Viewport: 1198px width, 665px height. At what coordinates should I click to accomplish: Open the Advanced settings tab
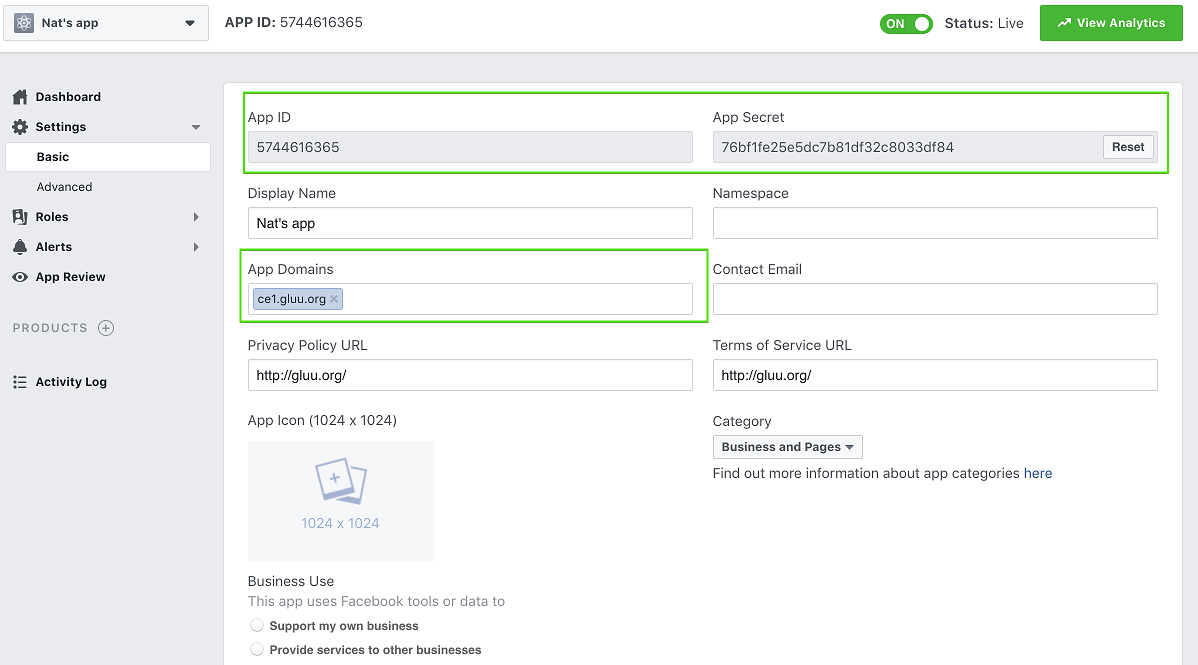(x=65, y=186)
